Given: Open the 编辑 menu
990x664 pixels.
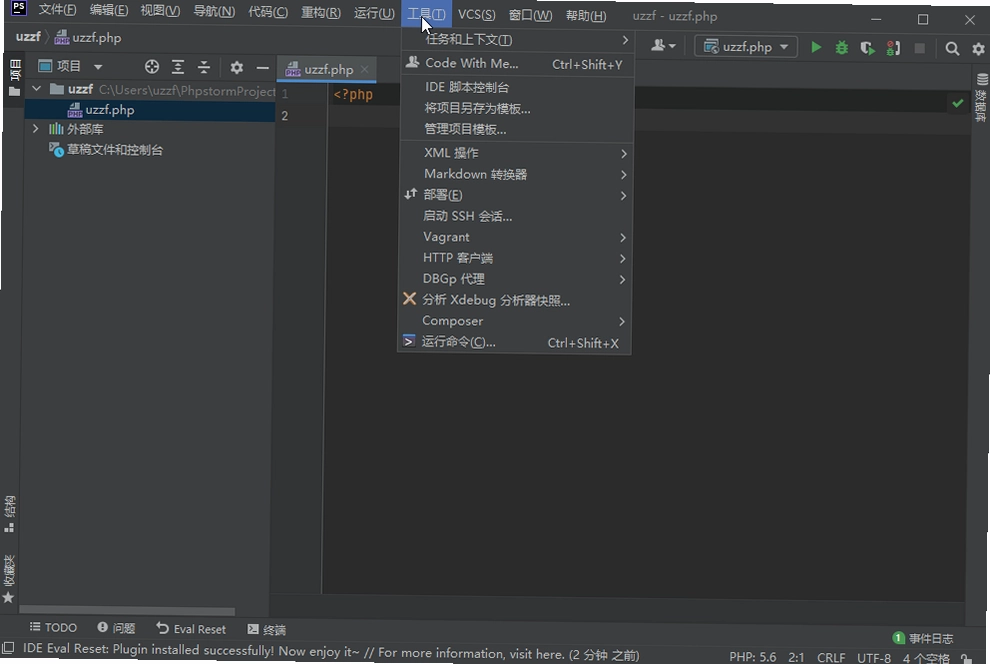Looking at the screenshot, I should point(109,11).
